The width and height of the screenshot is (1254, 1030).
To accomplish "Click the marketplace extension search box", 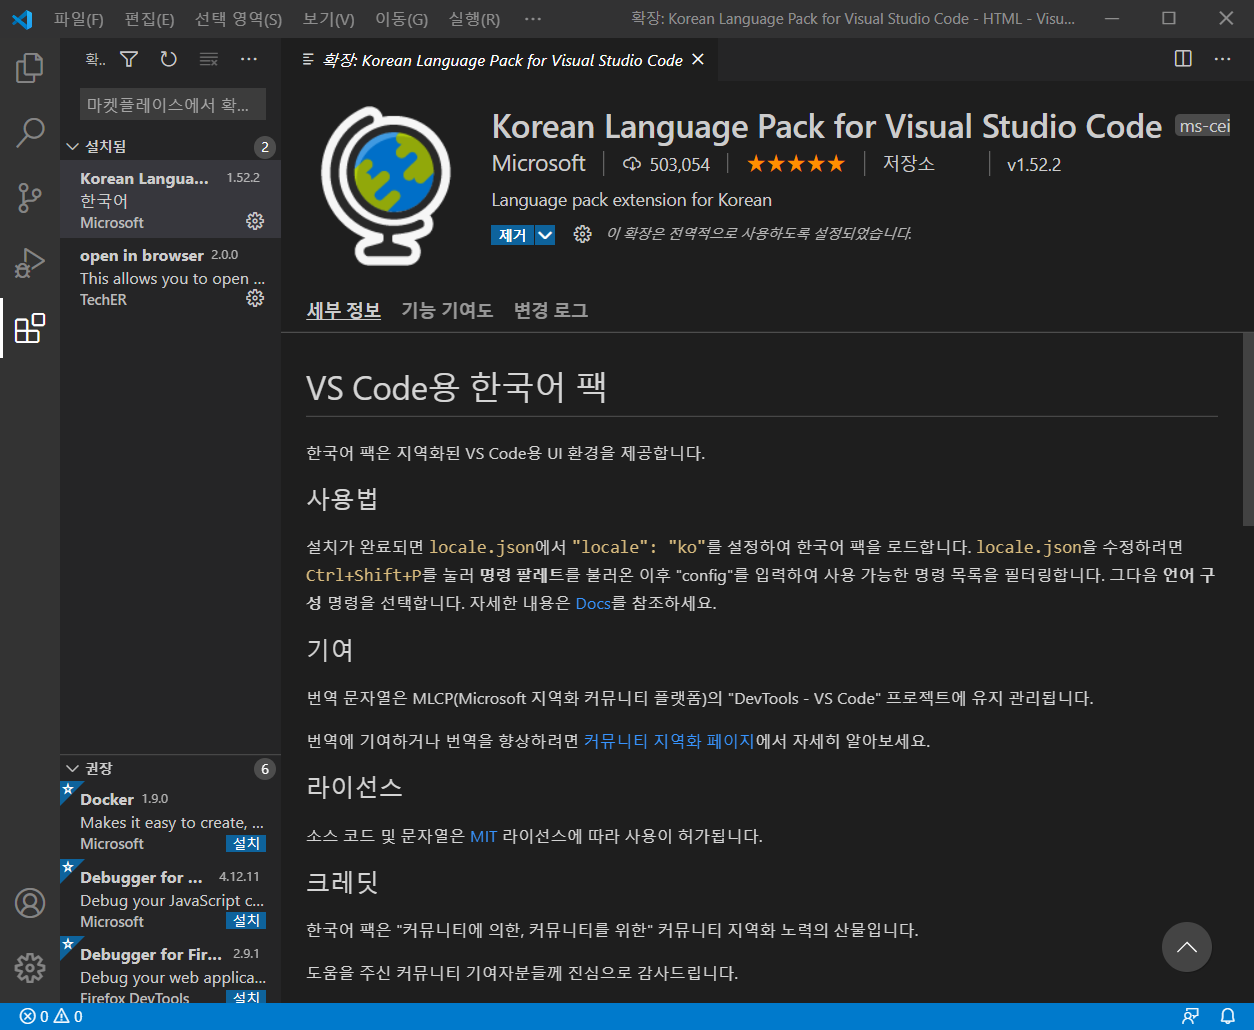I will tap(173, 104).
